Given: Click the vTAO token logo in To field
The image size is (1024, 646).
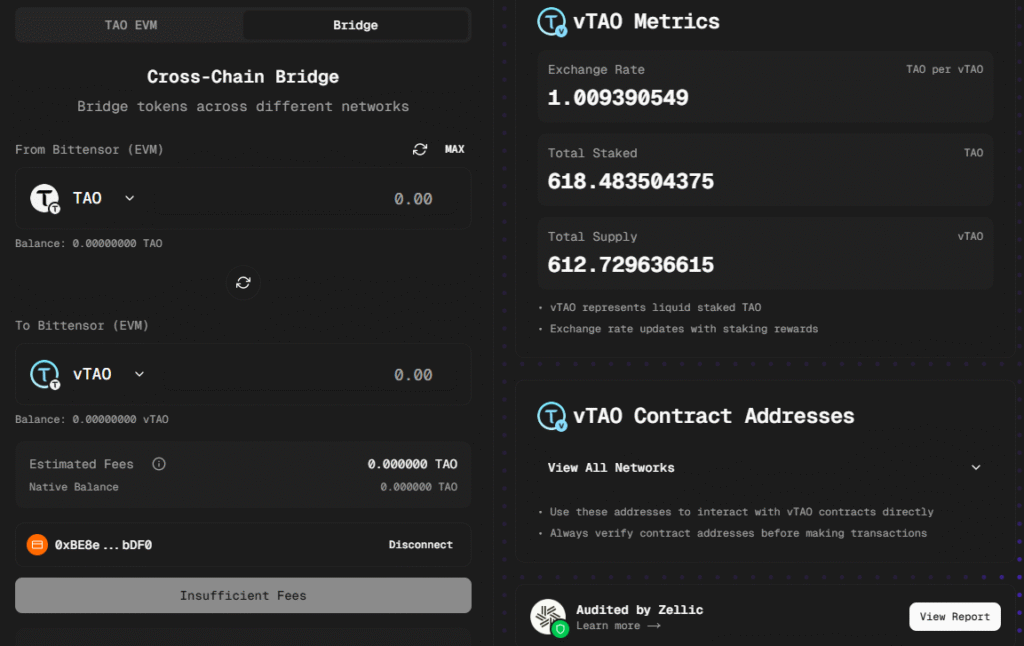Looking at the screenshot, I should [x=46, y=374].
